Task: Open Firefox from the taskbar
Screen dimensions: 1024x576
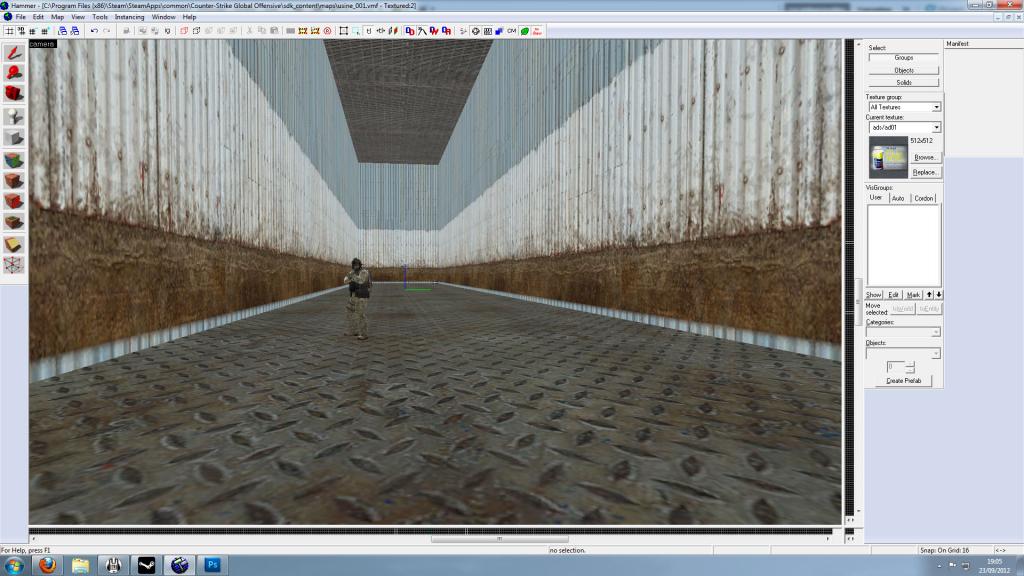Action: point(47,565)
